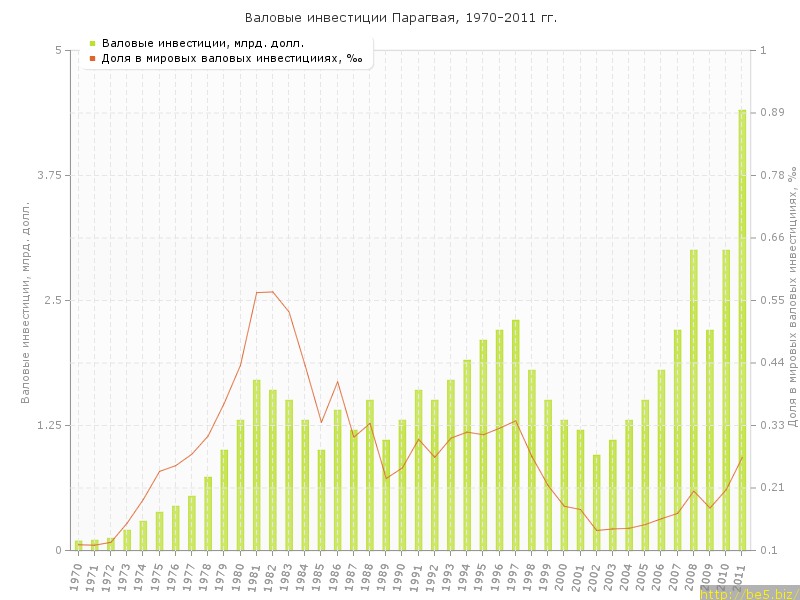Screen dimensions: 800x600
Task: Toggle the 'Валовые инвестиции, млрд. долл.' legend entry
Action: (x=203, y=43)
